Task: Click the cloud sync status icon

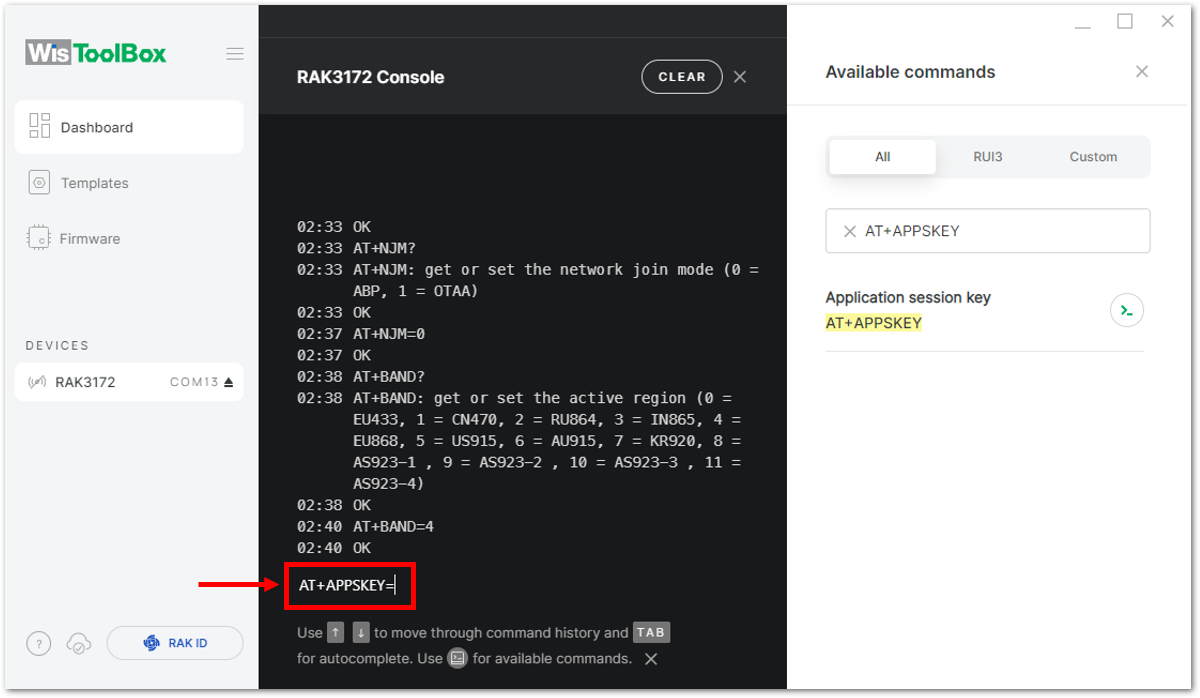Action: (x=78, y=644)
